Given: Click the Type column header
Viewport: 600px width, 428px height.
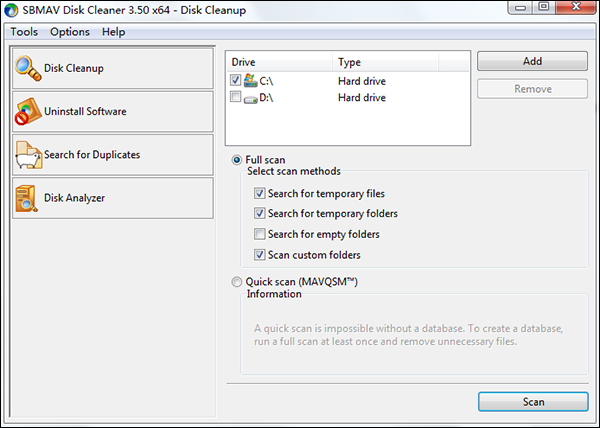Looking at the screenshot, I should pos(385,62).
